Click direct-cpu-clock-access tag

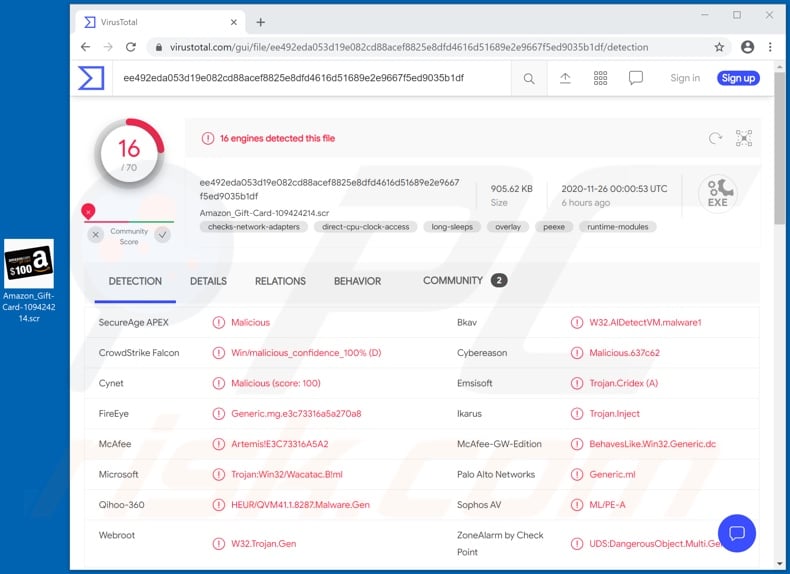365,227
